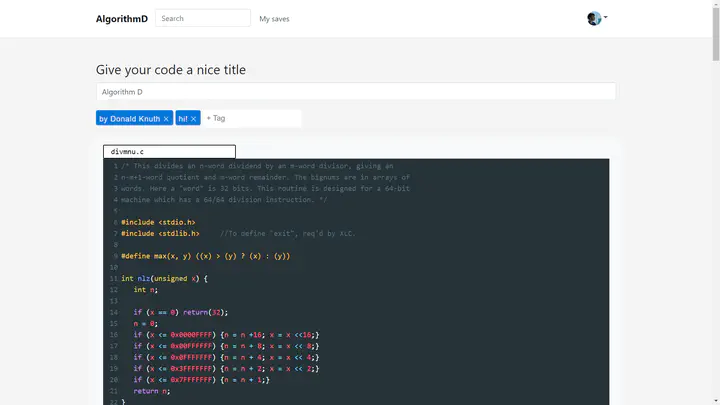Screen dimensions: 720x405
Task: Place cursor on #include <stdio.h> line
Action: click(x=158, y=222)
